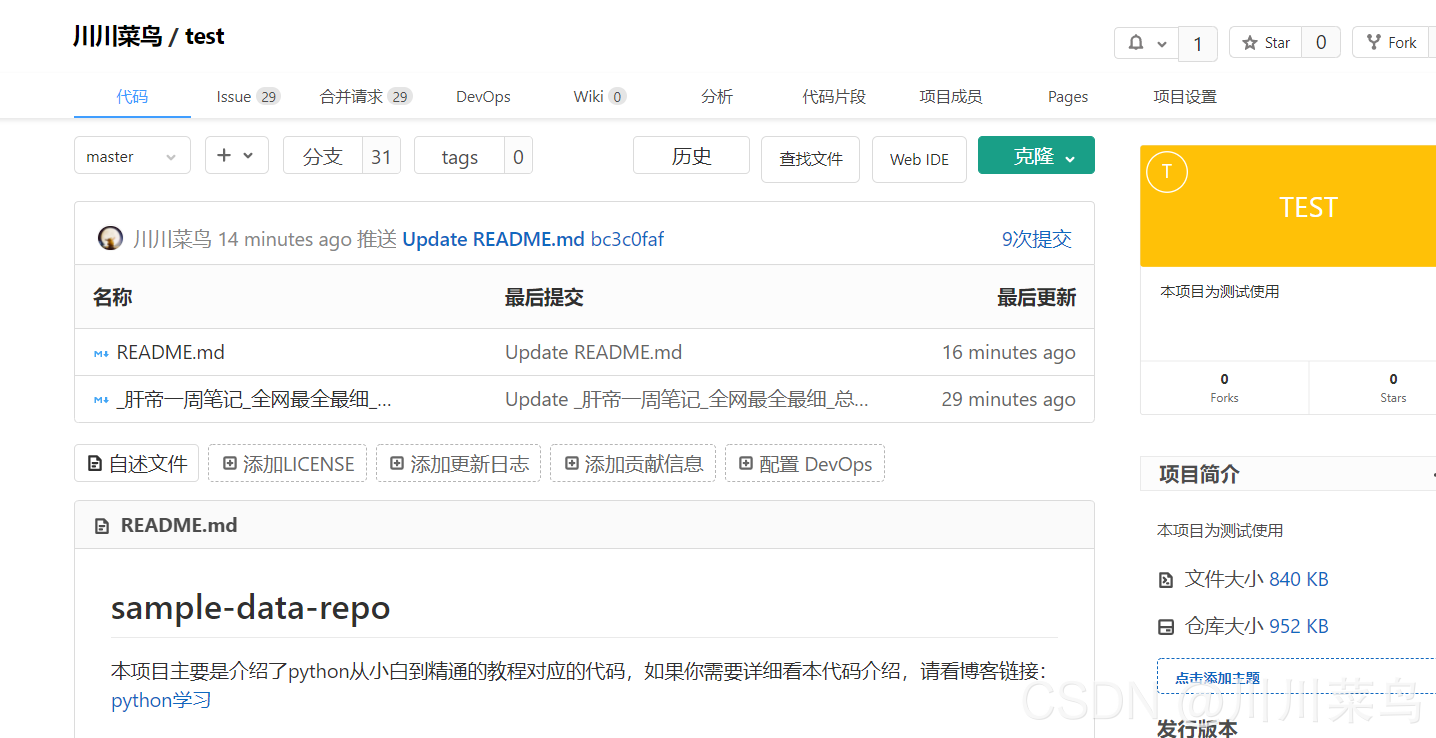Open the Web IDE button
1436x738 pixels.
point(919,160)
